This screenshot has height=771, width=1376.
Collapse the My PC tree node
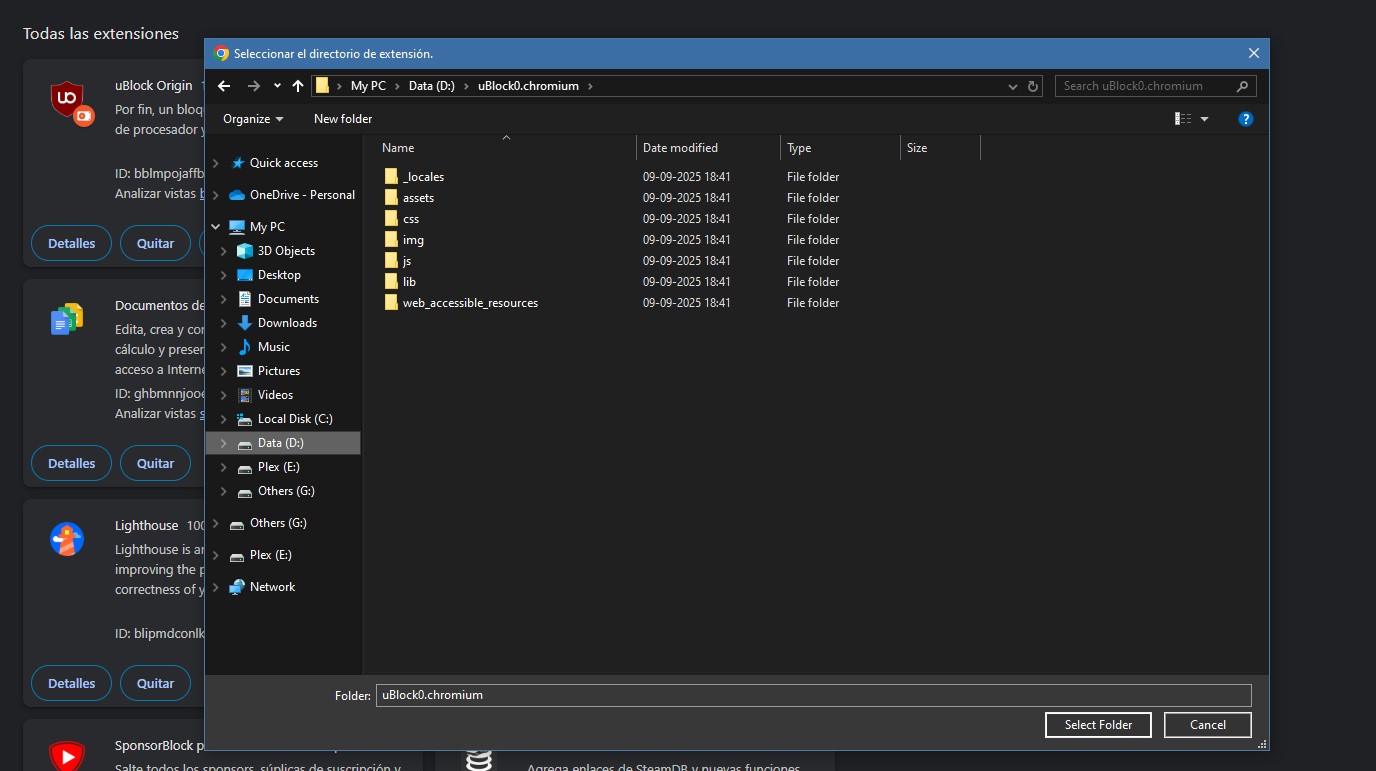point(216,227)
